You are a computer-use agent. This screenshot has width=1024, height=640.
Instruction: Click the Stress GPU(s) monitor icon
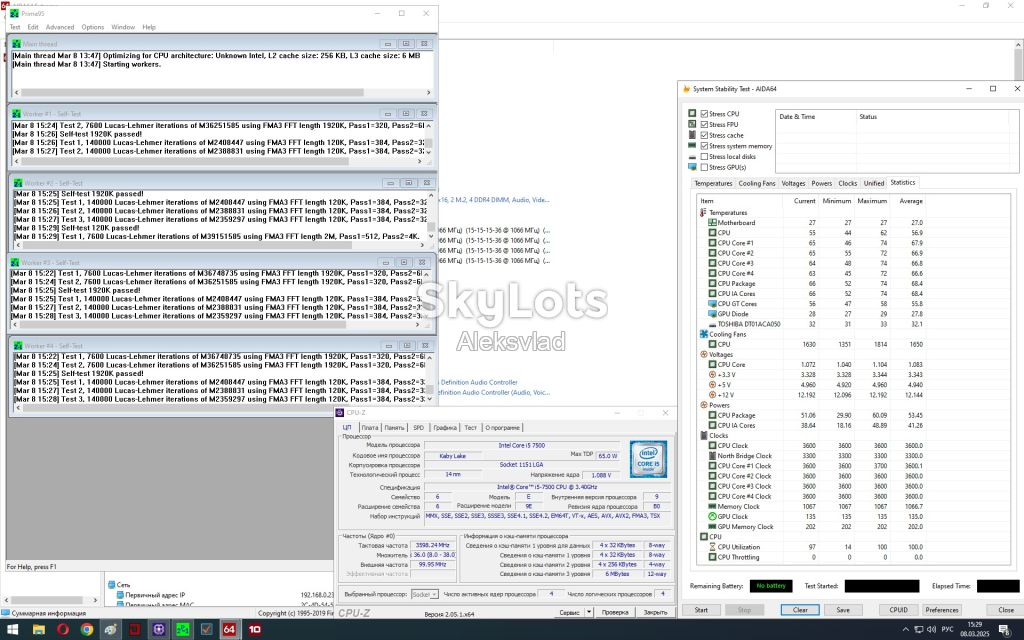pyautogui.click(x=692, y=167)
